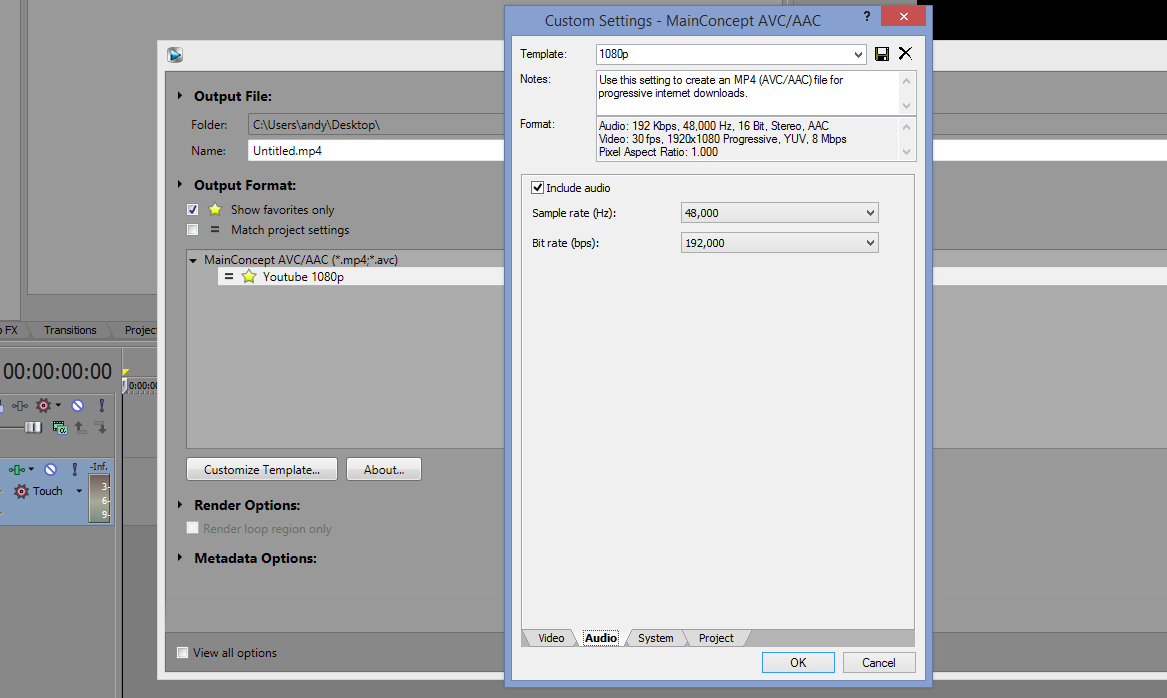Open dropdown arrow next to audio FX icon

(31, 470)
